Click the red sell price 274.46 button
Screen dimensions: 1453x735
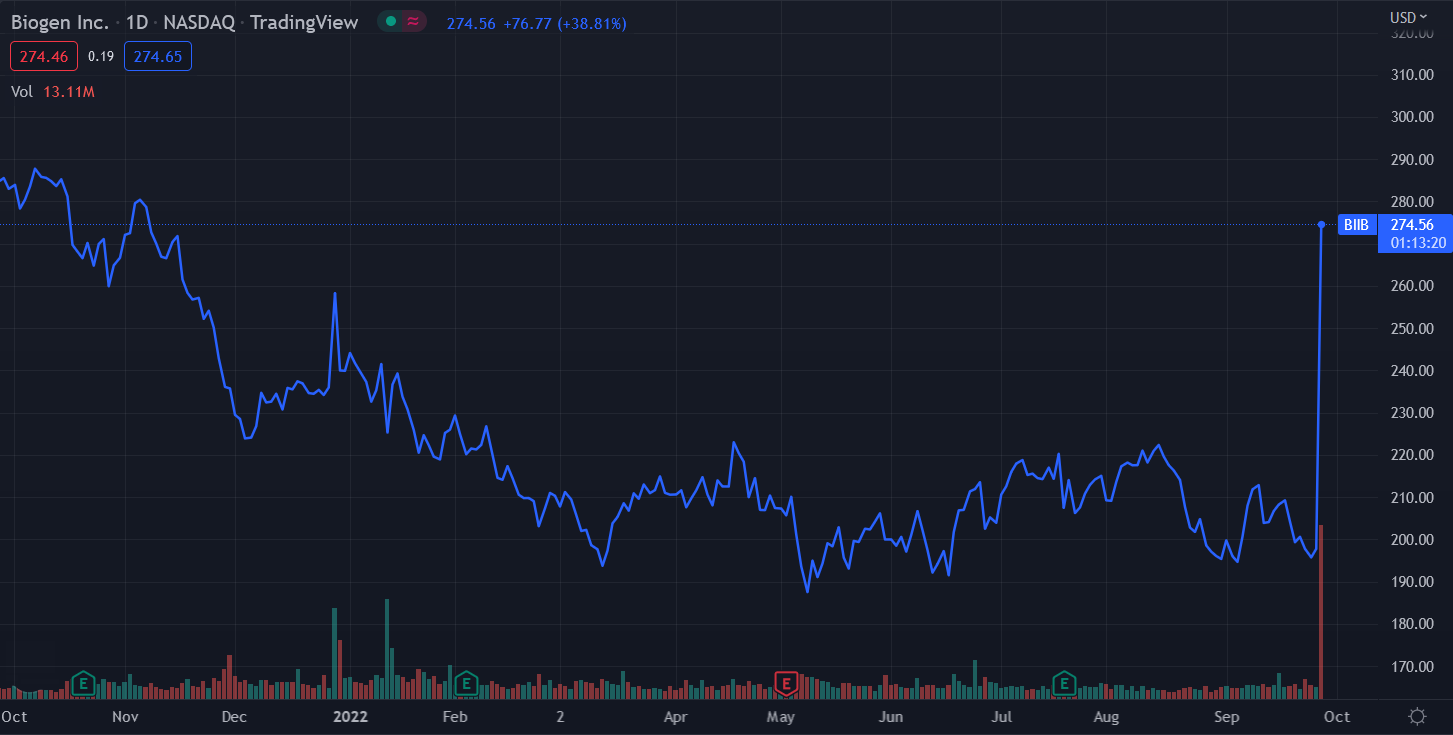[x=44, y=57]
